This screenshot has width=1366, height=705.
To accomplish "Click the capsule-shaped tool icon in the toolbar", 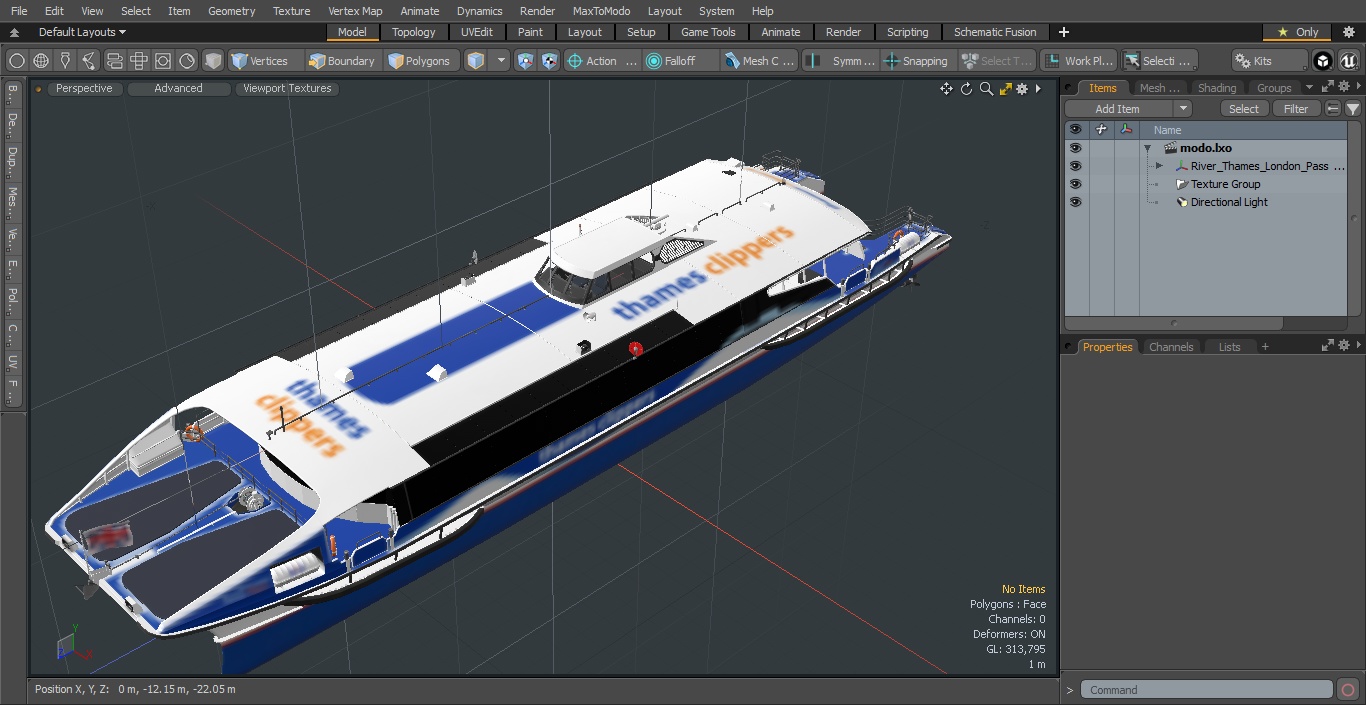I will click(114, 61).
